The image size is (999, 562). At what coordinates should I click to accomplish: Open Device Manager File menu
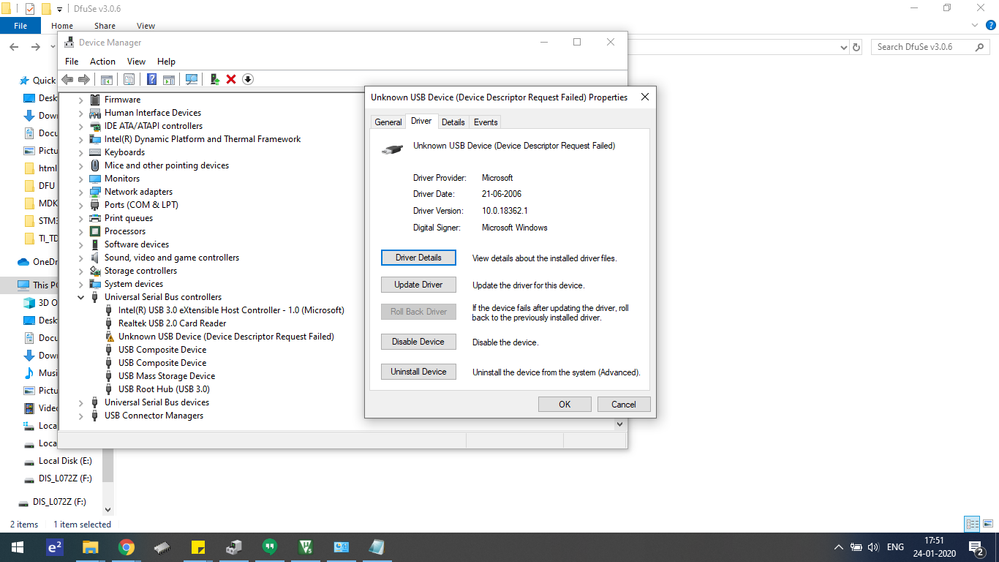coord(72,62)
